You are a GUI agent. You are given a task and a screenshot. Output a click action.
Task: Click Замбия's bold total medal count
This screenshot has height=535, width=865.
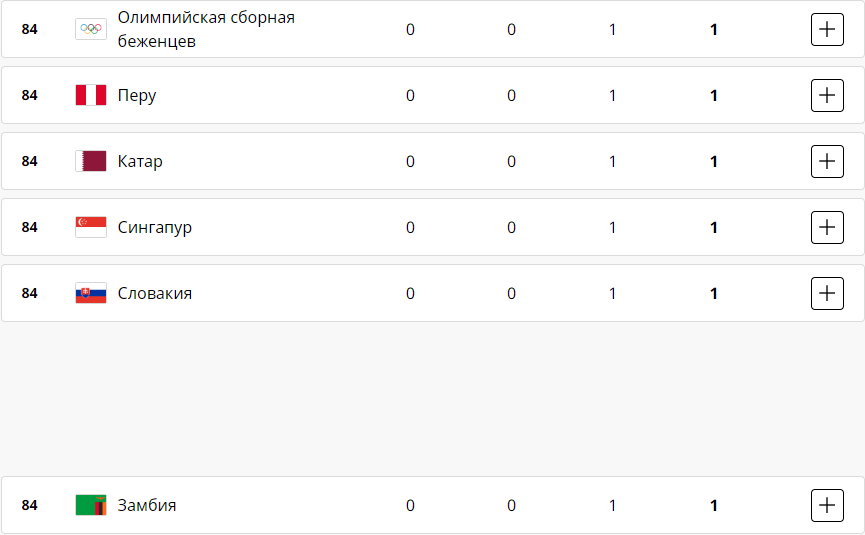714,506
